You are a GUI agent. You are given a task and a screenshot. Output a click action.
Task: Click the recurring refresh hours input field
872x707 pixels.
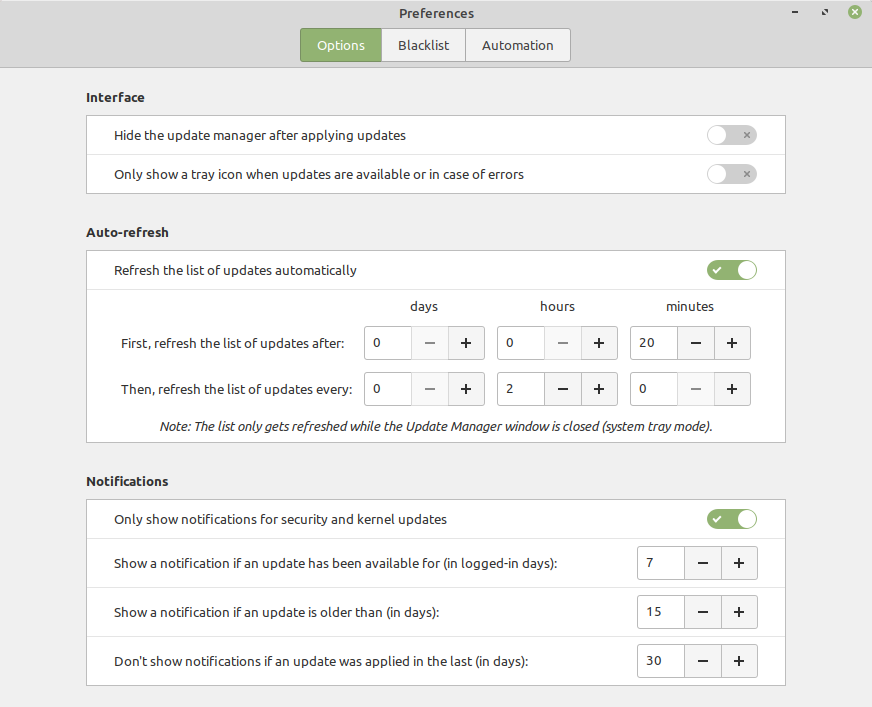tap(520, 389)
